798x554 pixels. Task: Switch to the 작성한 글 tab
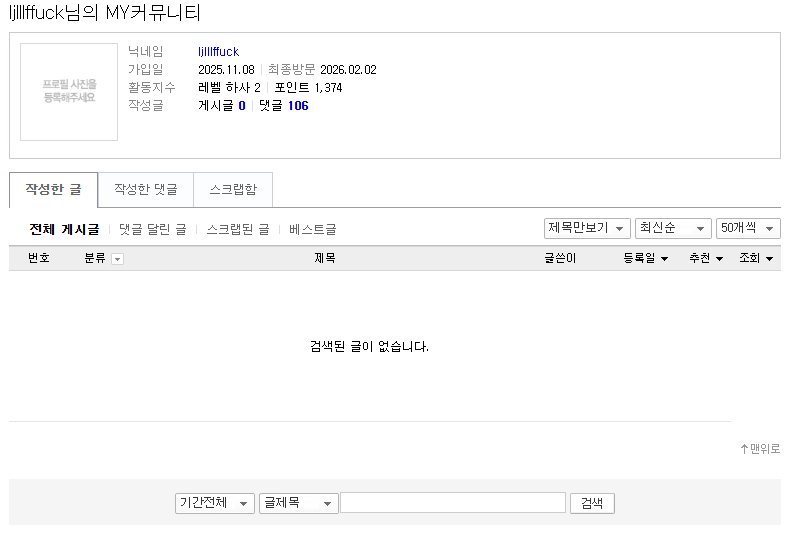point(53,190)
